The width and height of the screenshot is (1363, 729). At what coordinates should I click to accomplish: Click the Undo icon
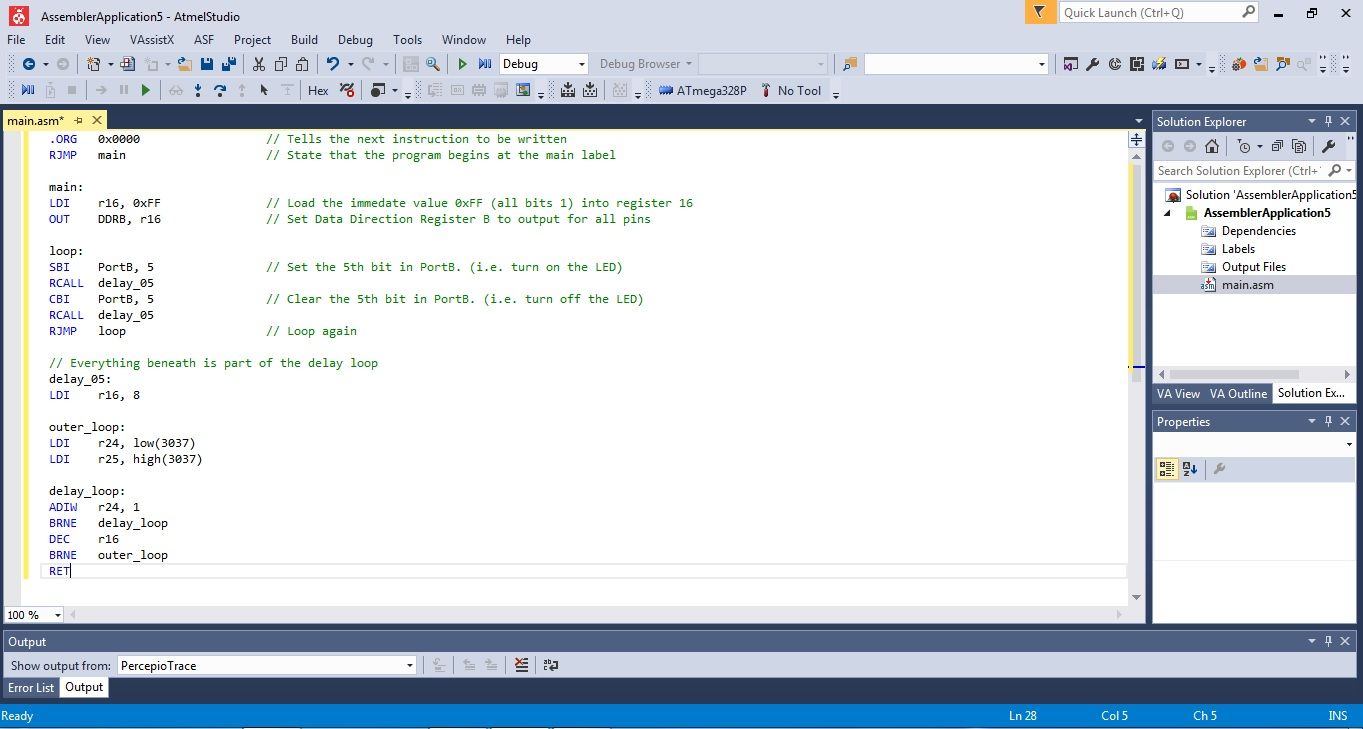(332, 63)
